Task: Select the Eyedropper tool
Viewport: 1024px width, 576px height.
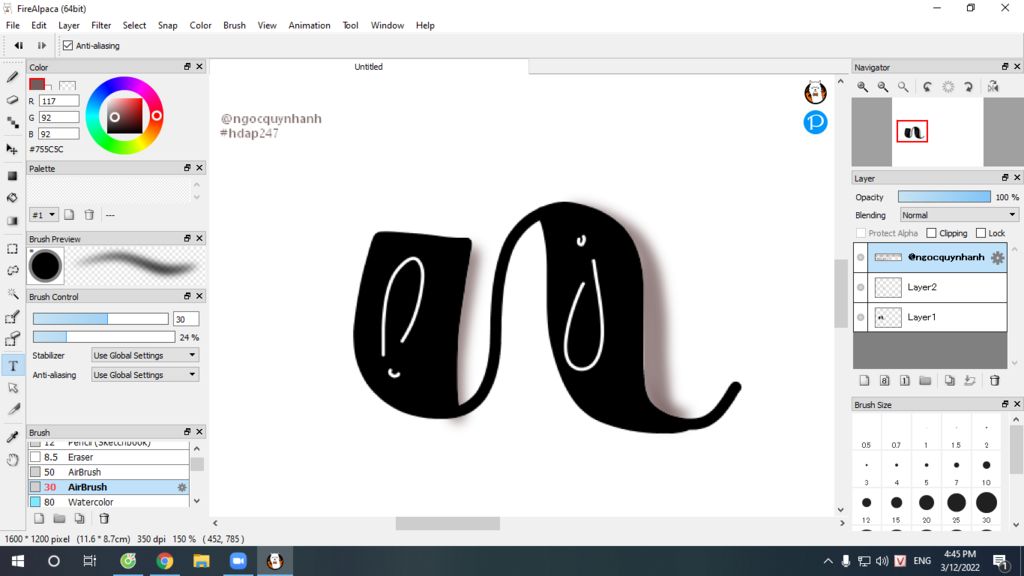Action: pyautogui.click(x=12, y=437)
